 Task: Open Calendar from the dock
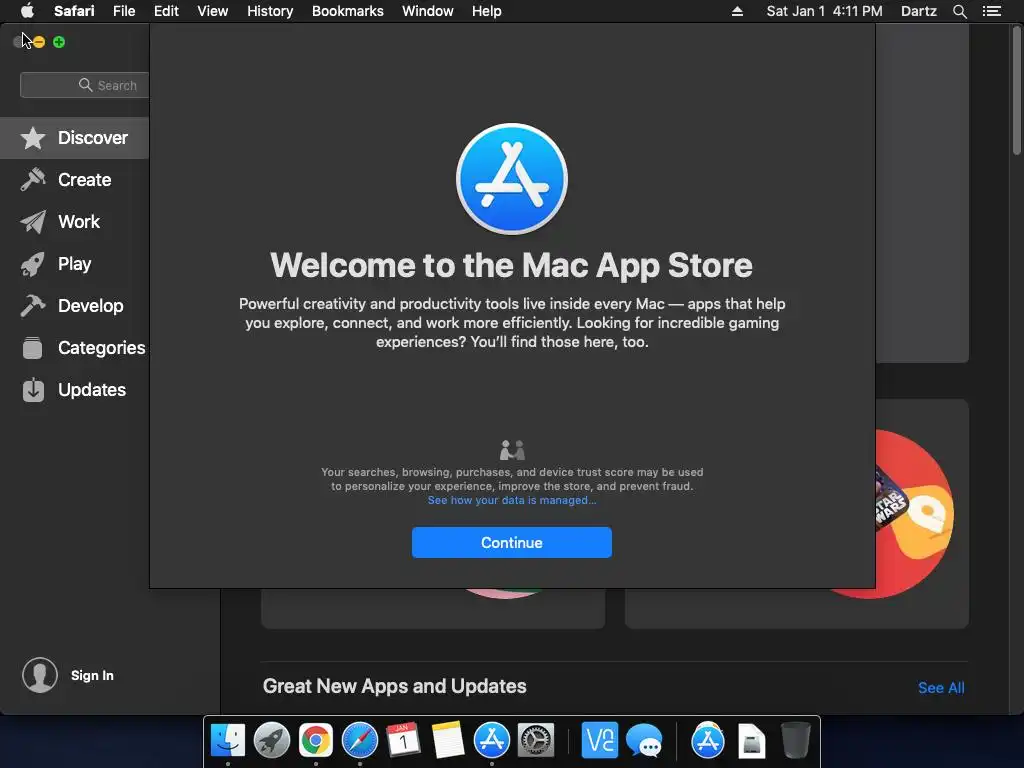coord(404,741)
